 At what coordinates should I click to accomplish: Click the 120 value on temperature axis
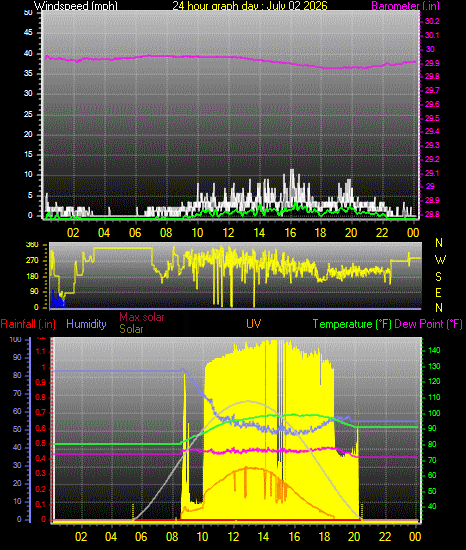click(x=434, y=382)
